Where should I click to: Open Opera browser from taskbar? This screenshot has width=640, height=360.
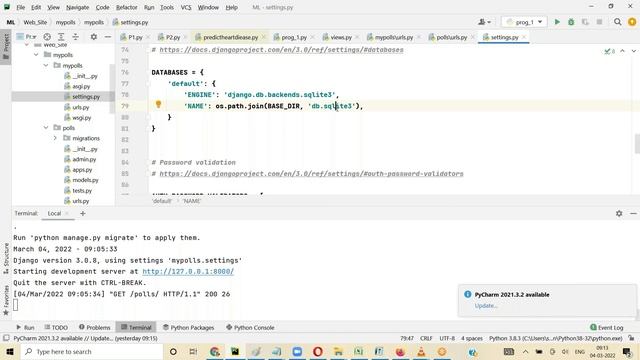coord(318,351)
